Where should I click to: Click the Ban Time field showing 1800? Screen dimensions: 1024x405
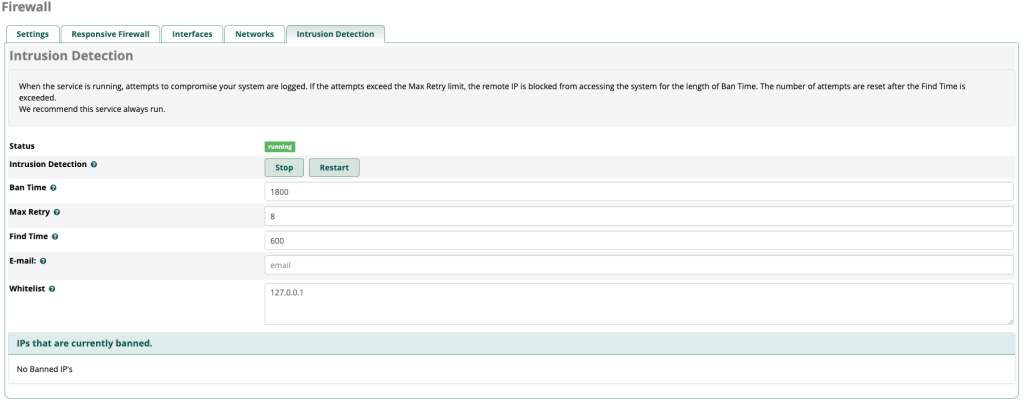pos(640,192)
